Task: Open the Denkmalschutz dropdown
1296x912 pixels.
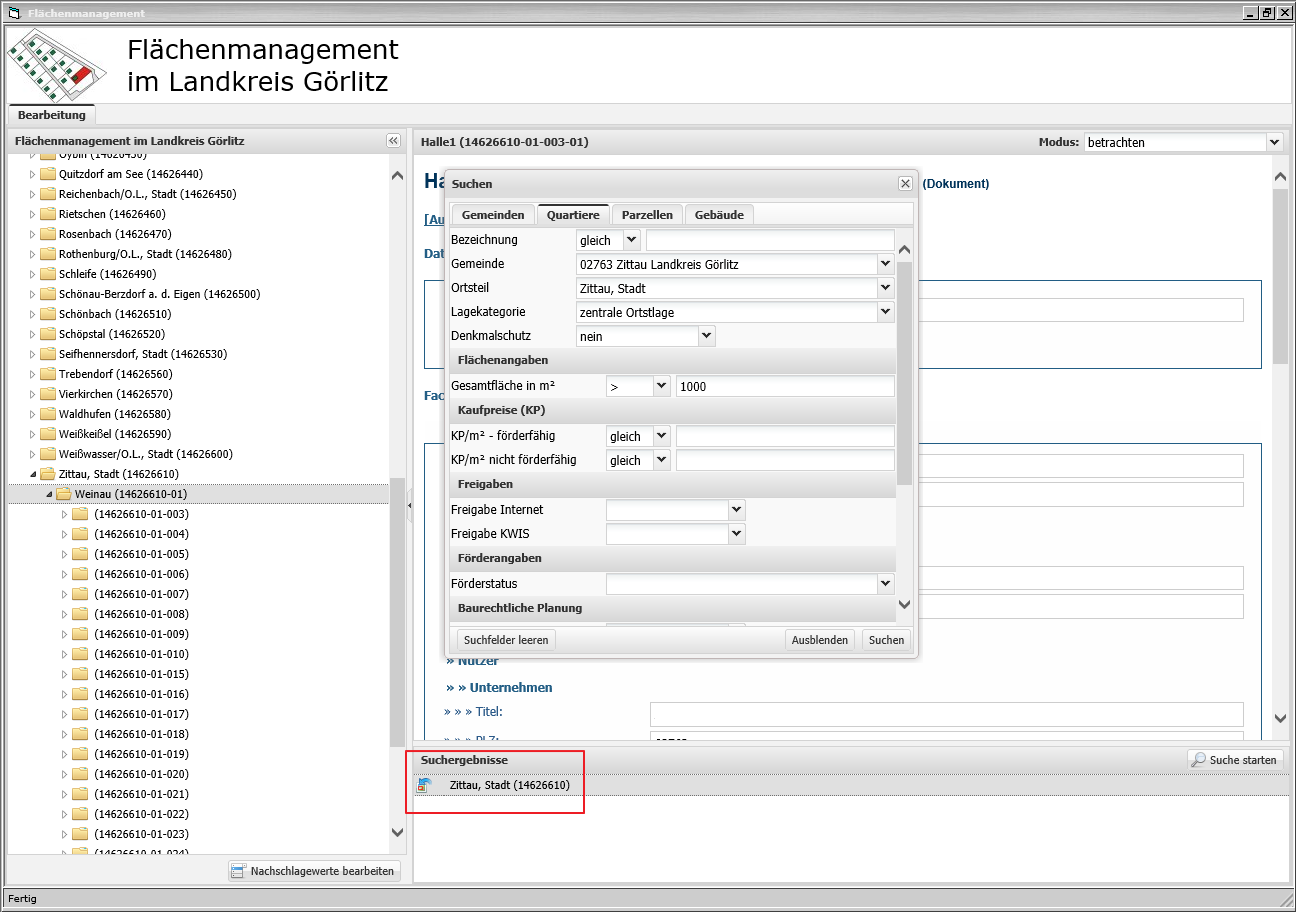Action: point(707,336)
